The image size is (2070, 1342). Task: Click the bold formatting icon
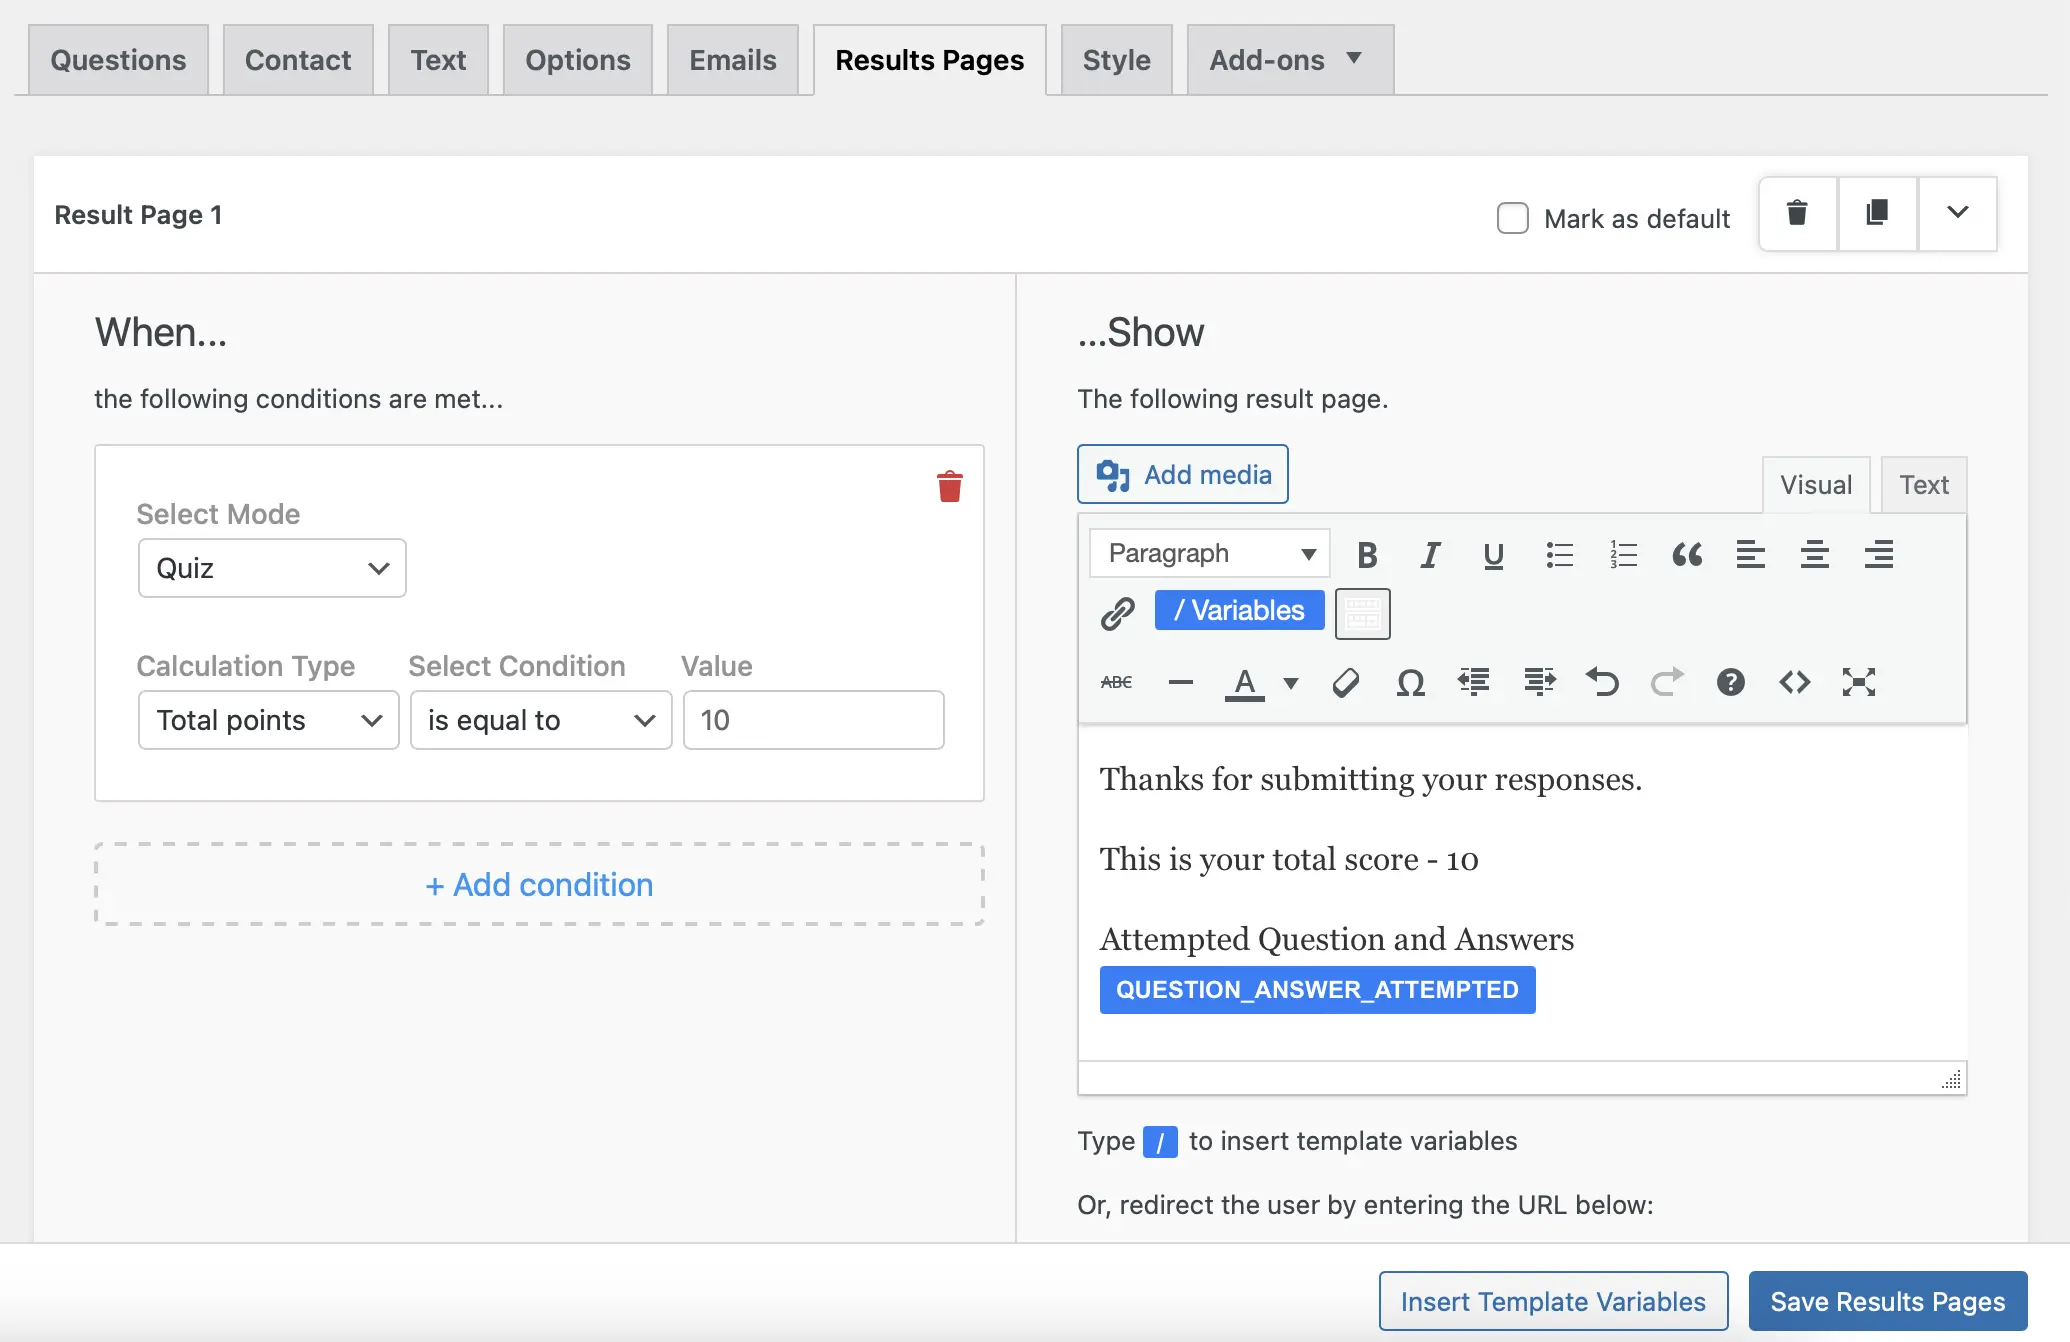(1367, 554)
